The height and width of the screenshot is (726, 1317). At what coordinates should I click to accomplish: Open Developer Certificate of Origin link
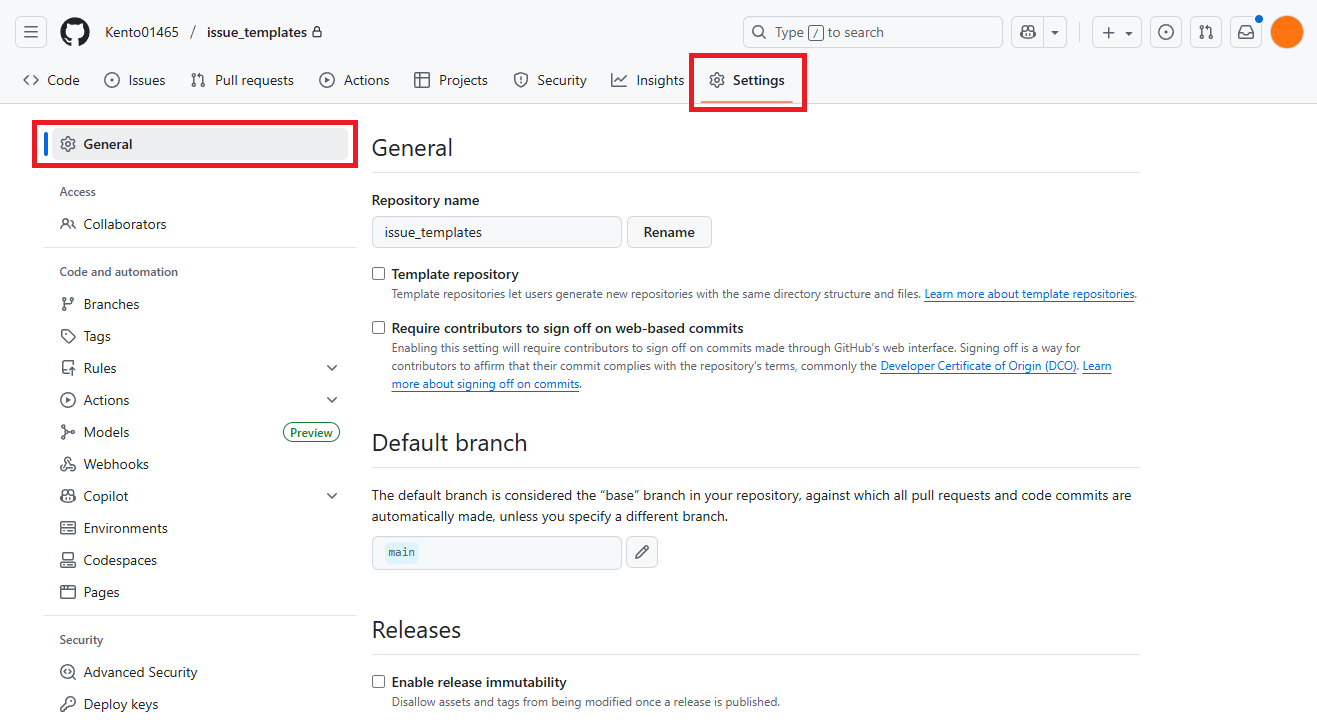click(x=978, y=366)
